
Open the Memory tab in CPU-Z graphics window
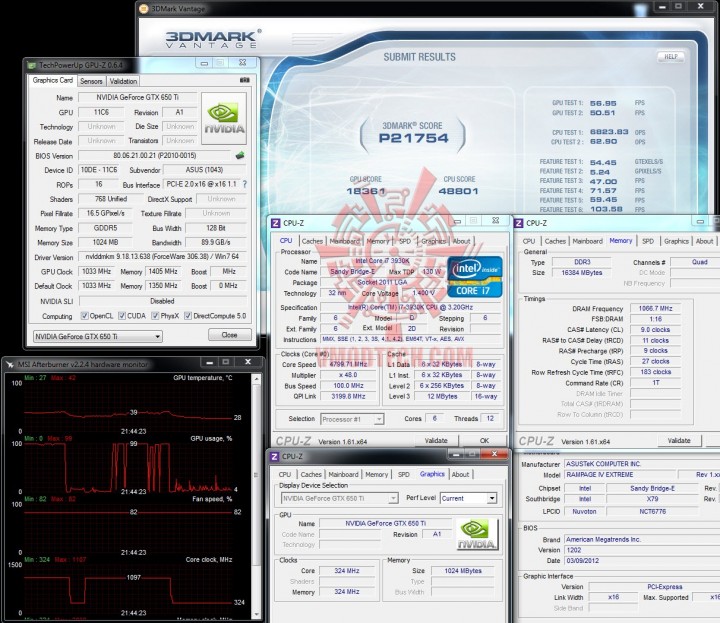377,474
